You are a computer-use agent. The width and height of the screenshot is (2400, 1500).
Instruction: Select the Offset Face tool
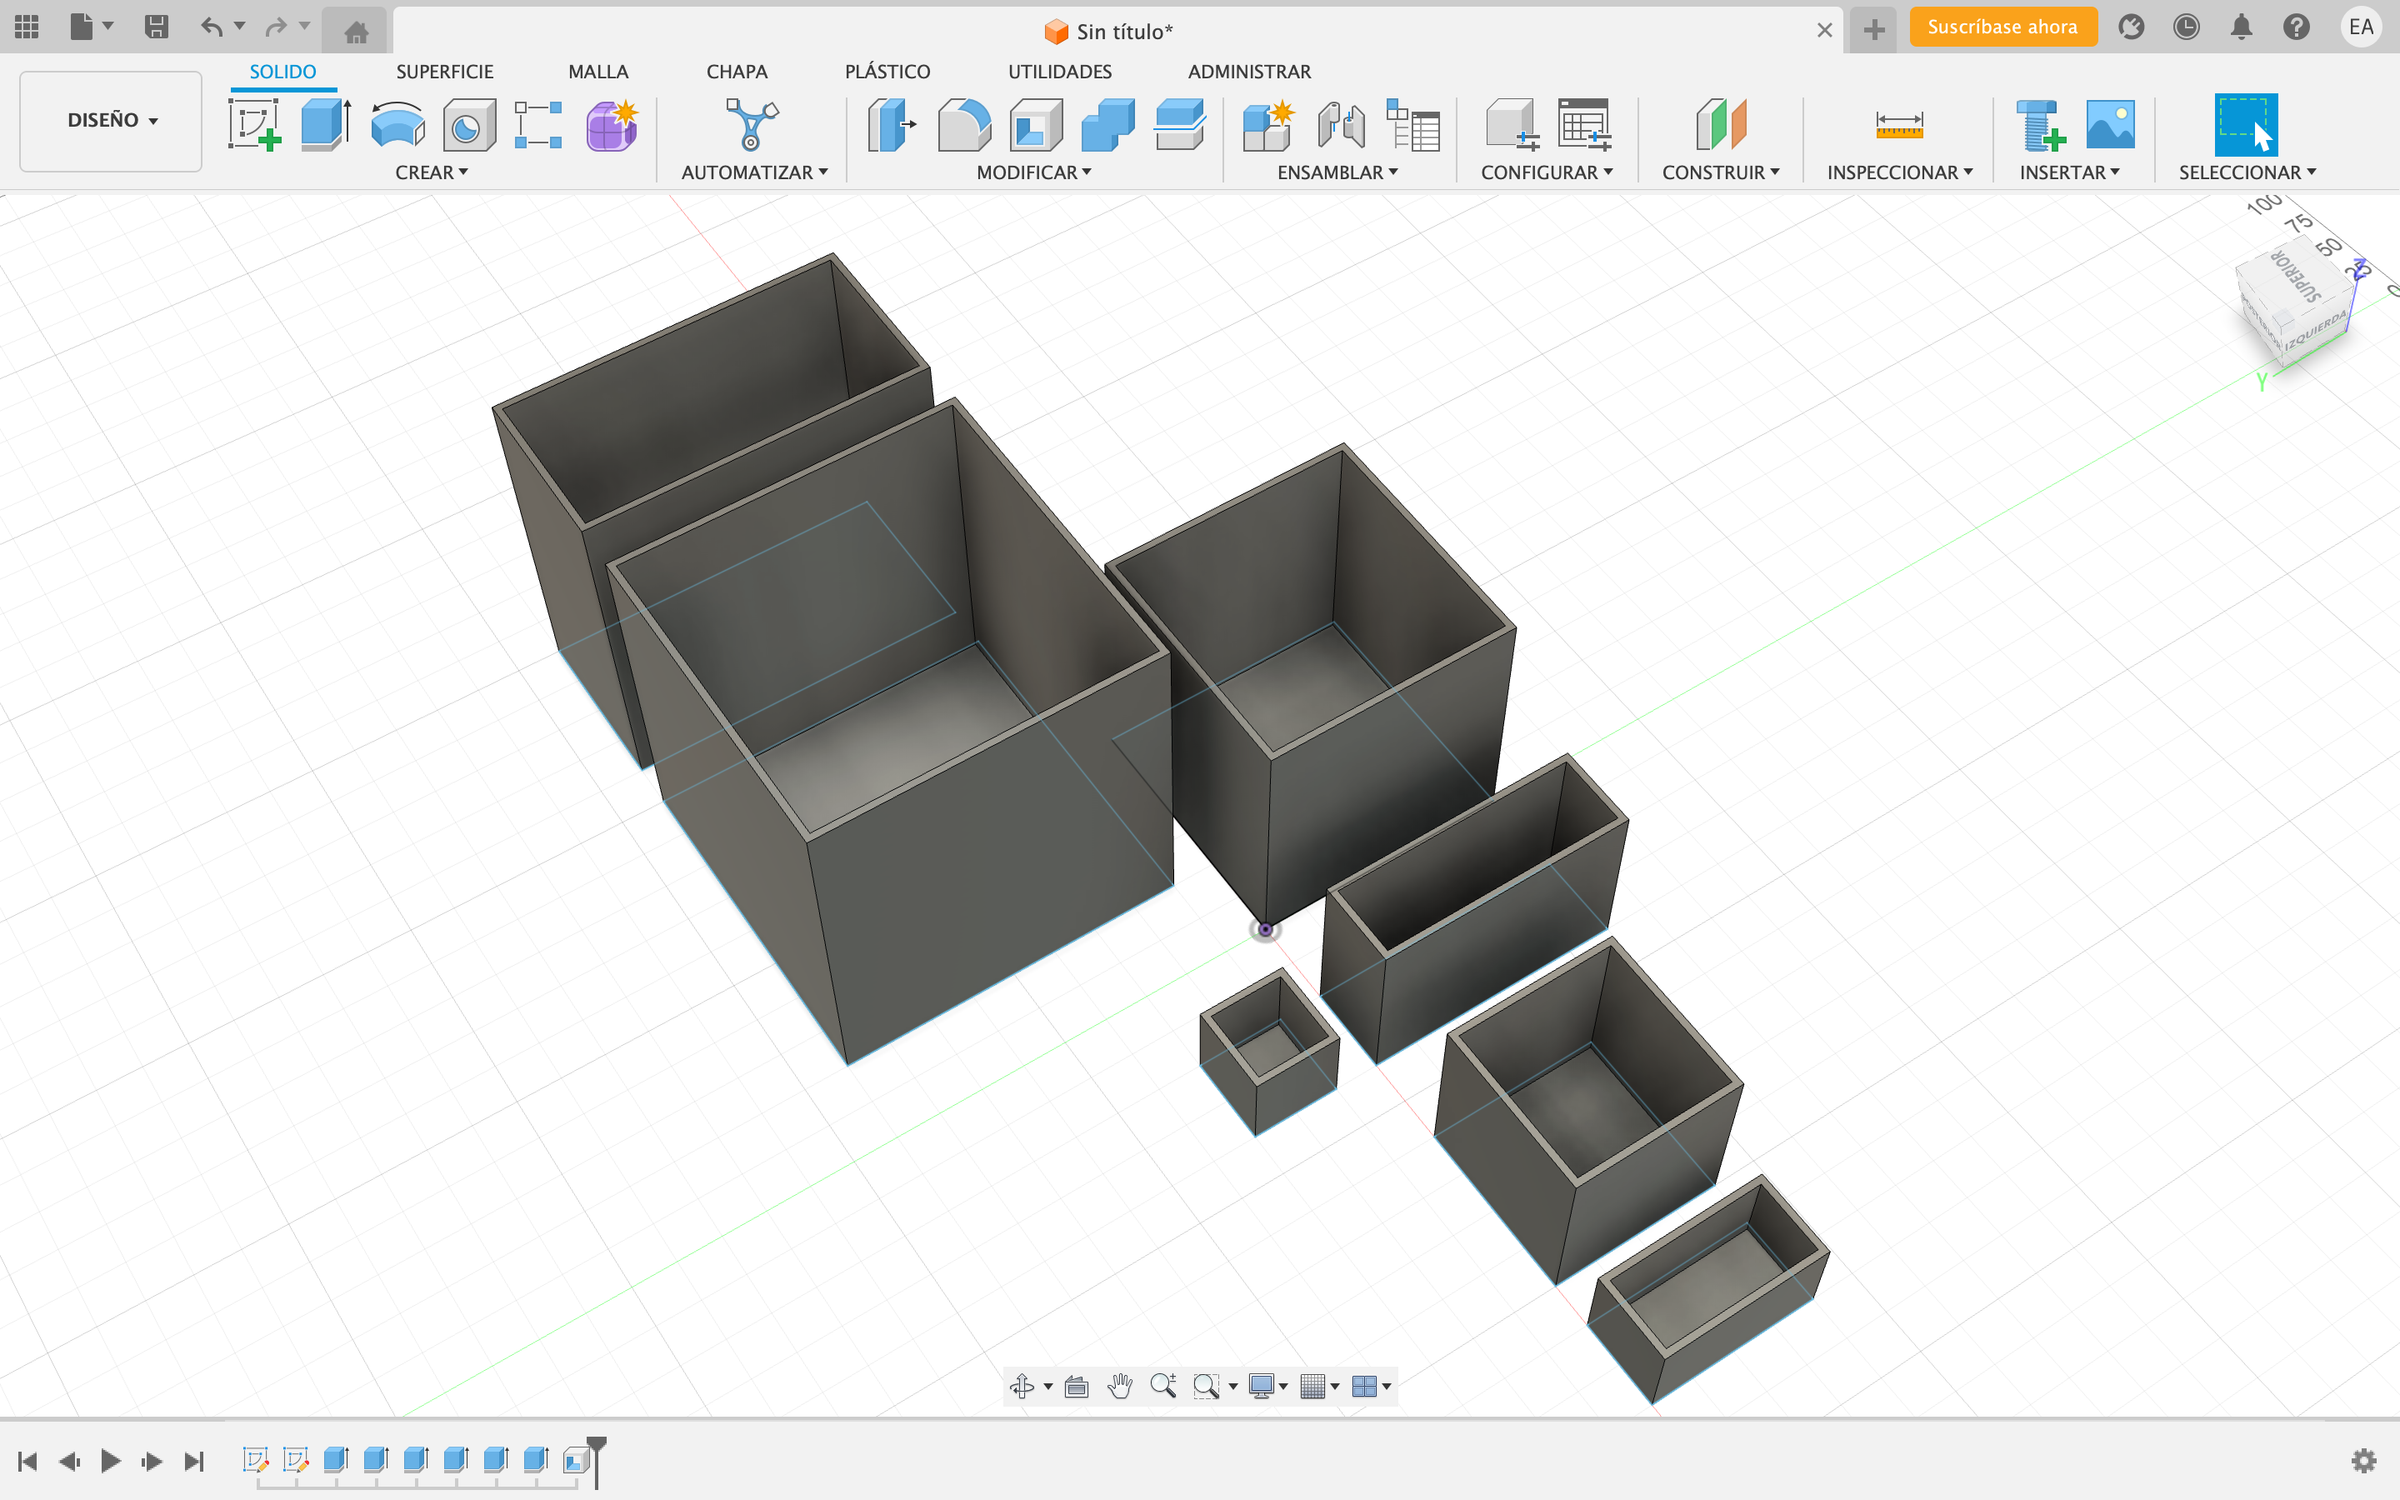pos(1179,124)
